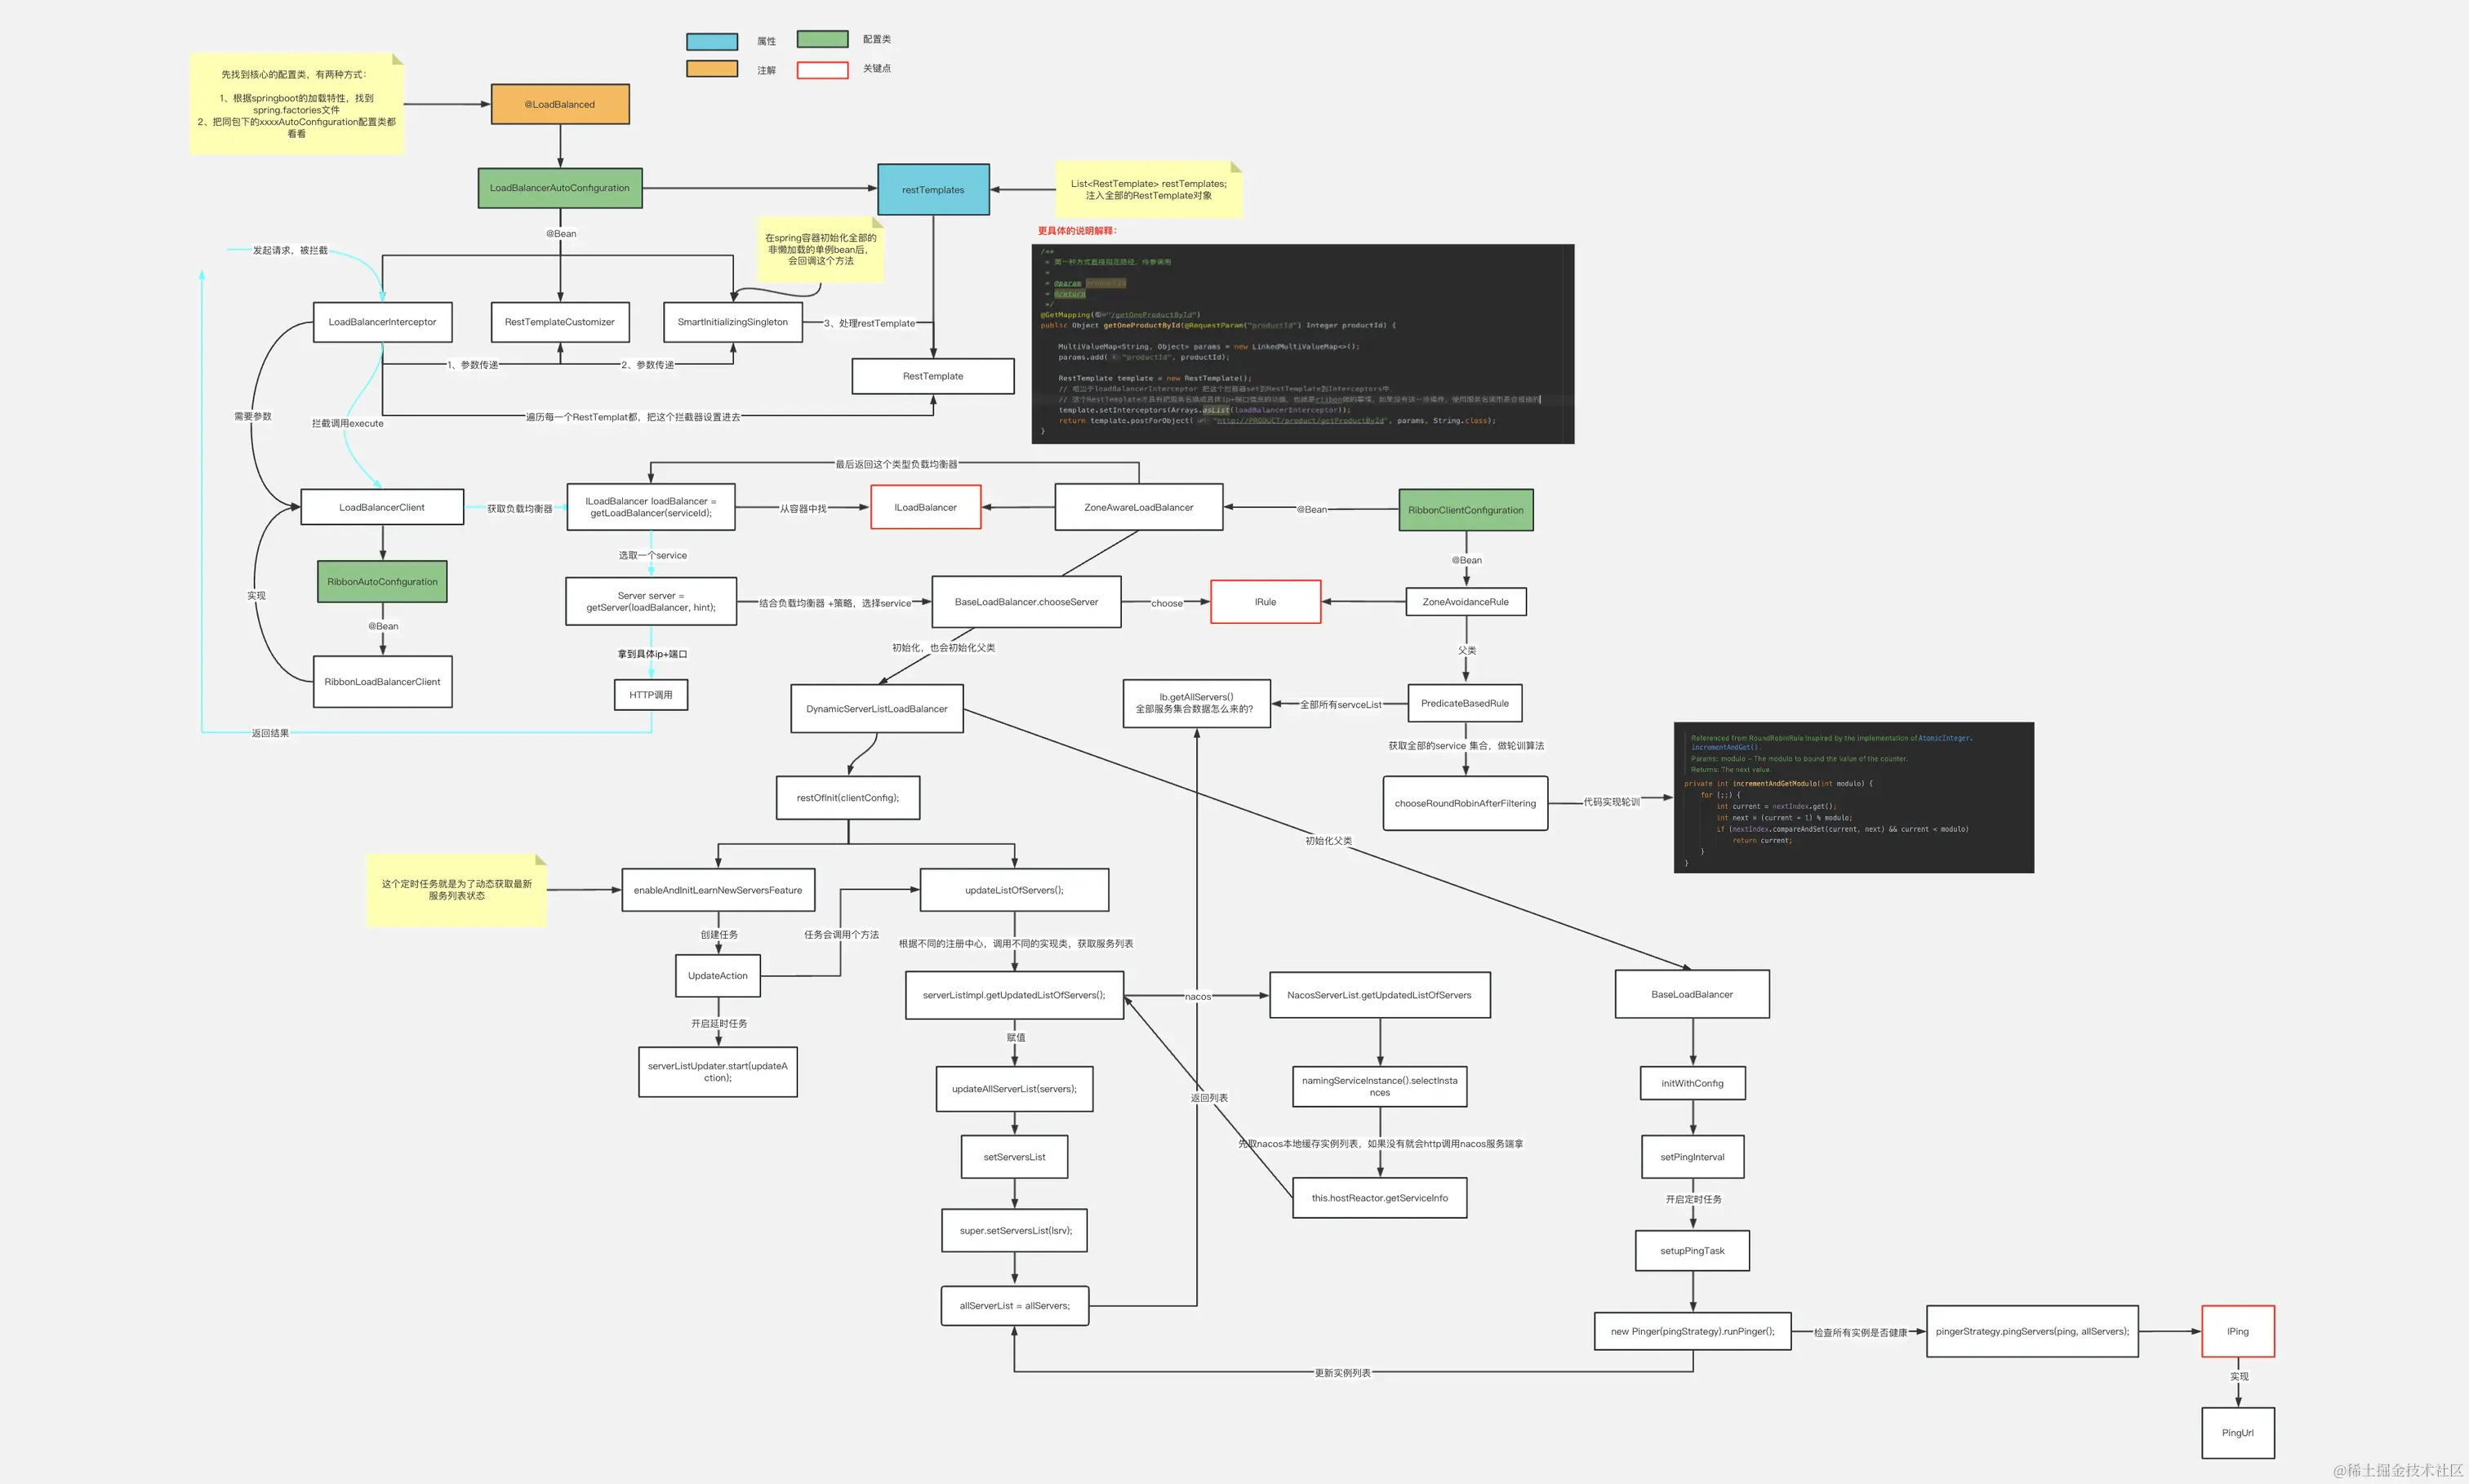Select the DynamicServerListLoadBalancer node
The image size is (2469, 1484).
[876, 709]
